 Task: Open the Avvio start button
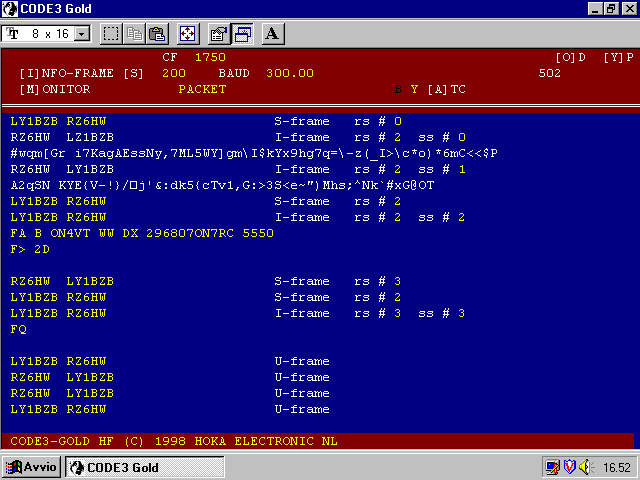33,467
